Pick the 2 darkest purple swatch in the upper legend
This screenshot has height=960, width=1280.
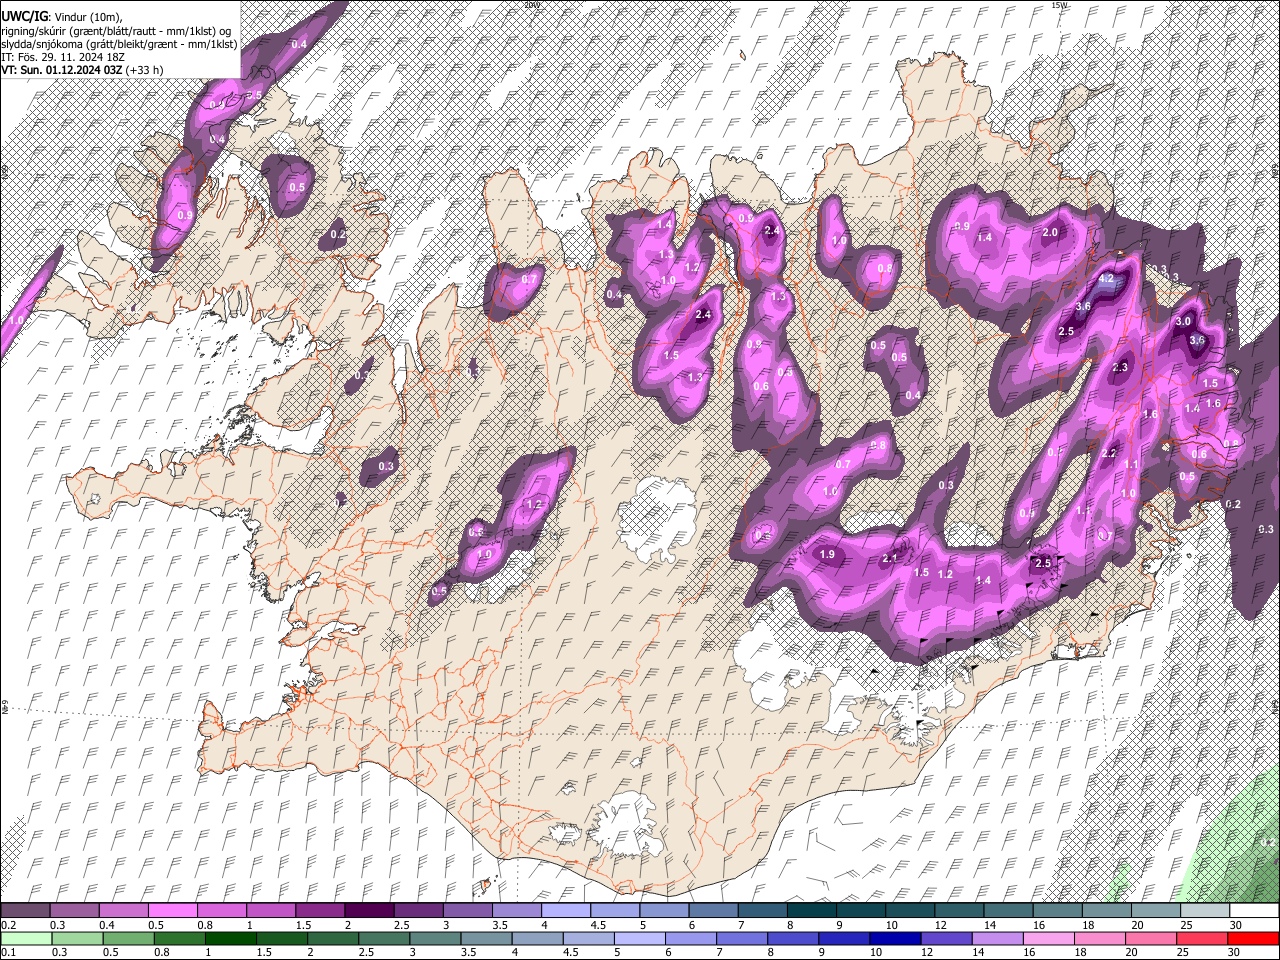tap(369, 911)
